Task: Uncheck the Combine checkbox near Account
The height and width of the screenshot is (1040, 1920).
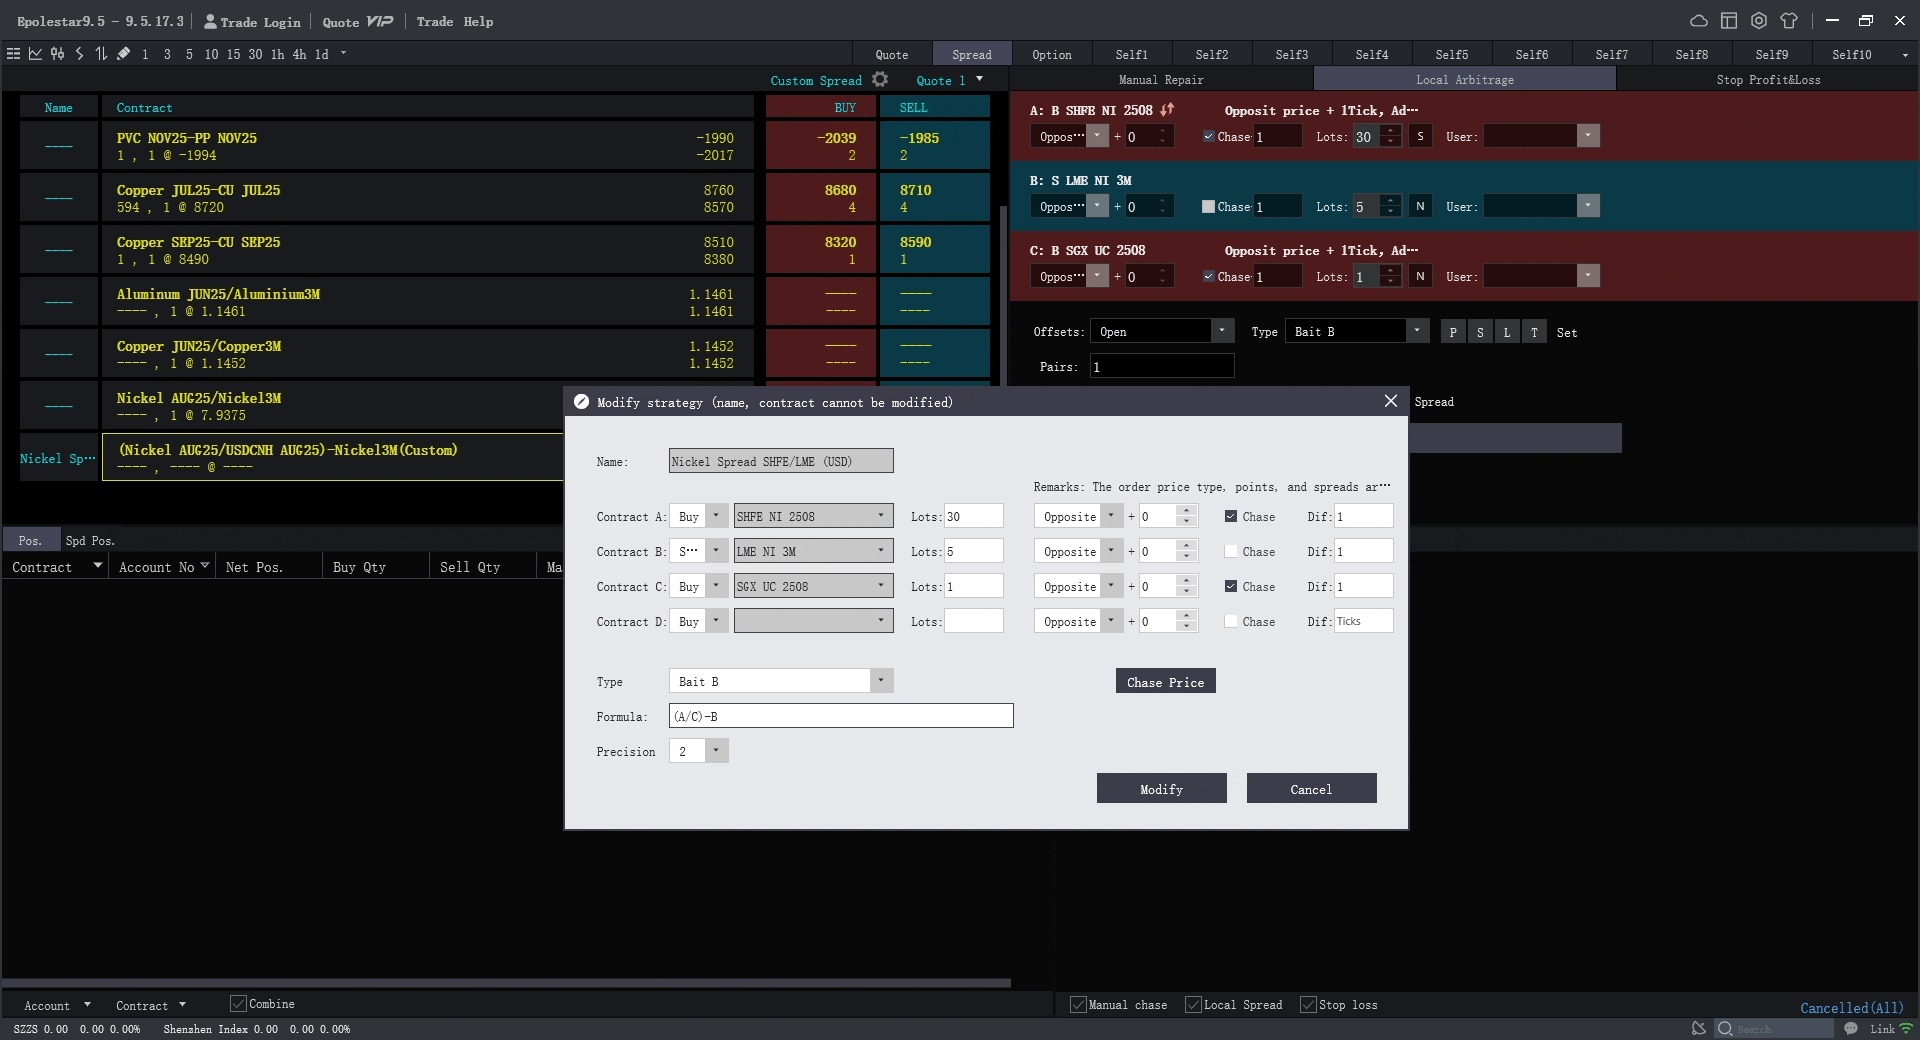Action: pos(238,1004)
